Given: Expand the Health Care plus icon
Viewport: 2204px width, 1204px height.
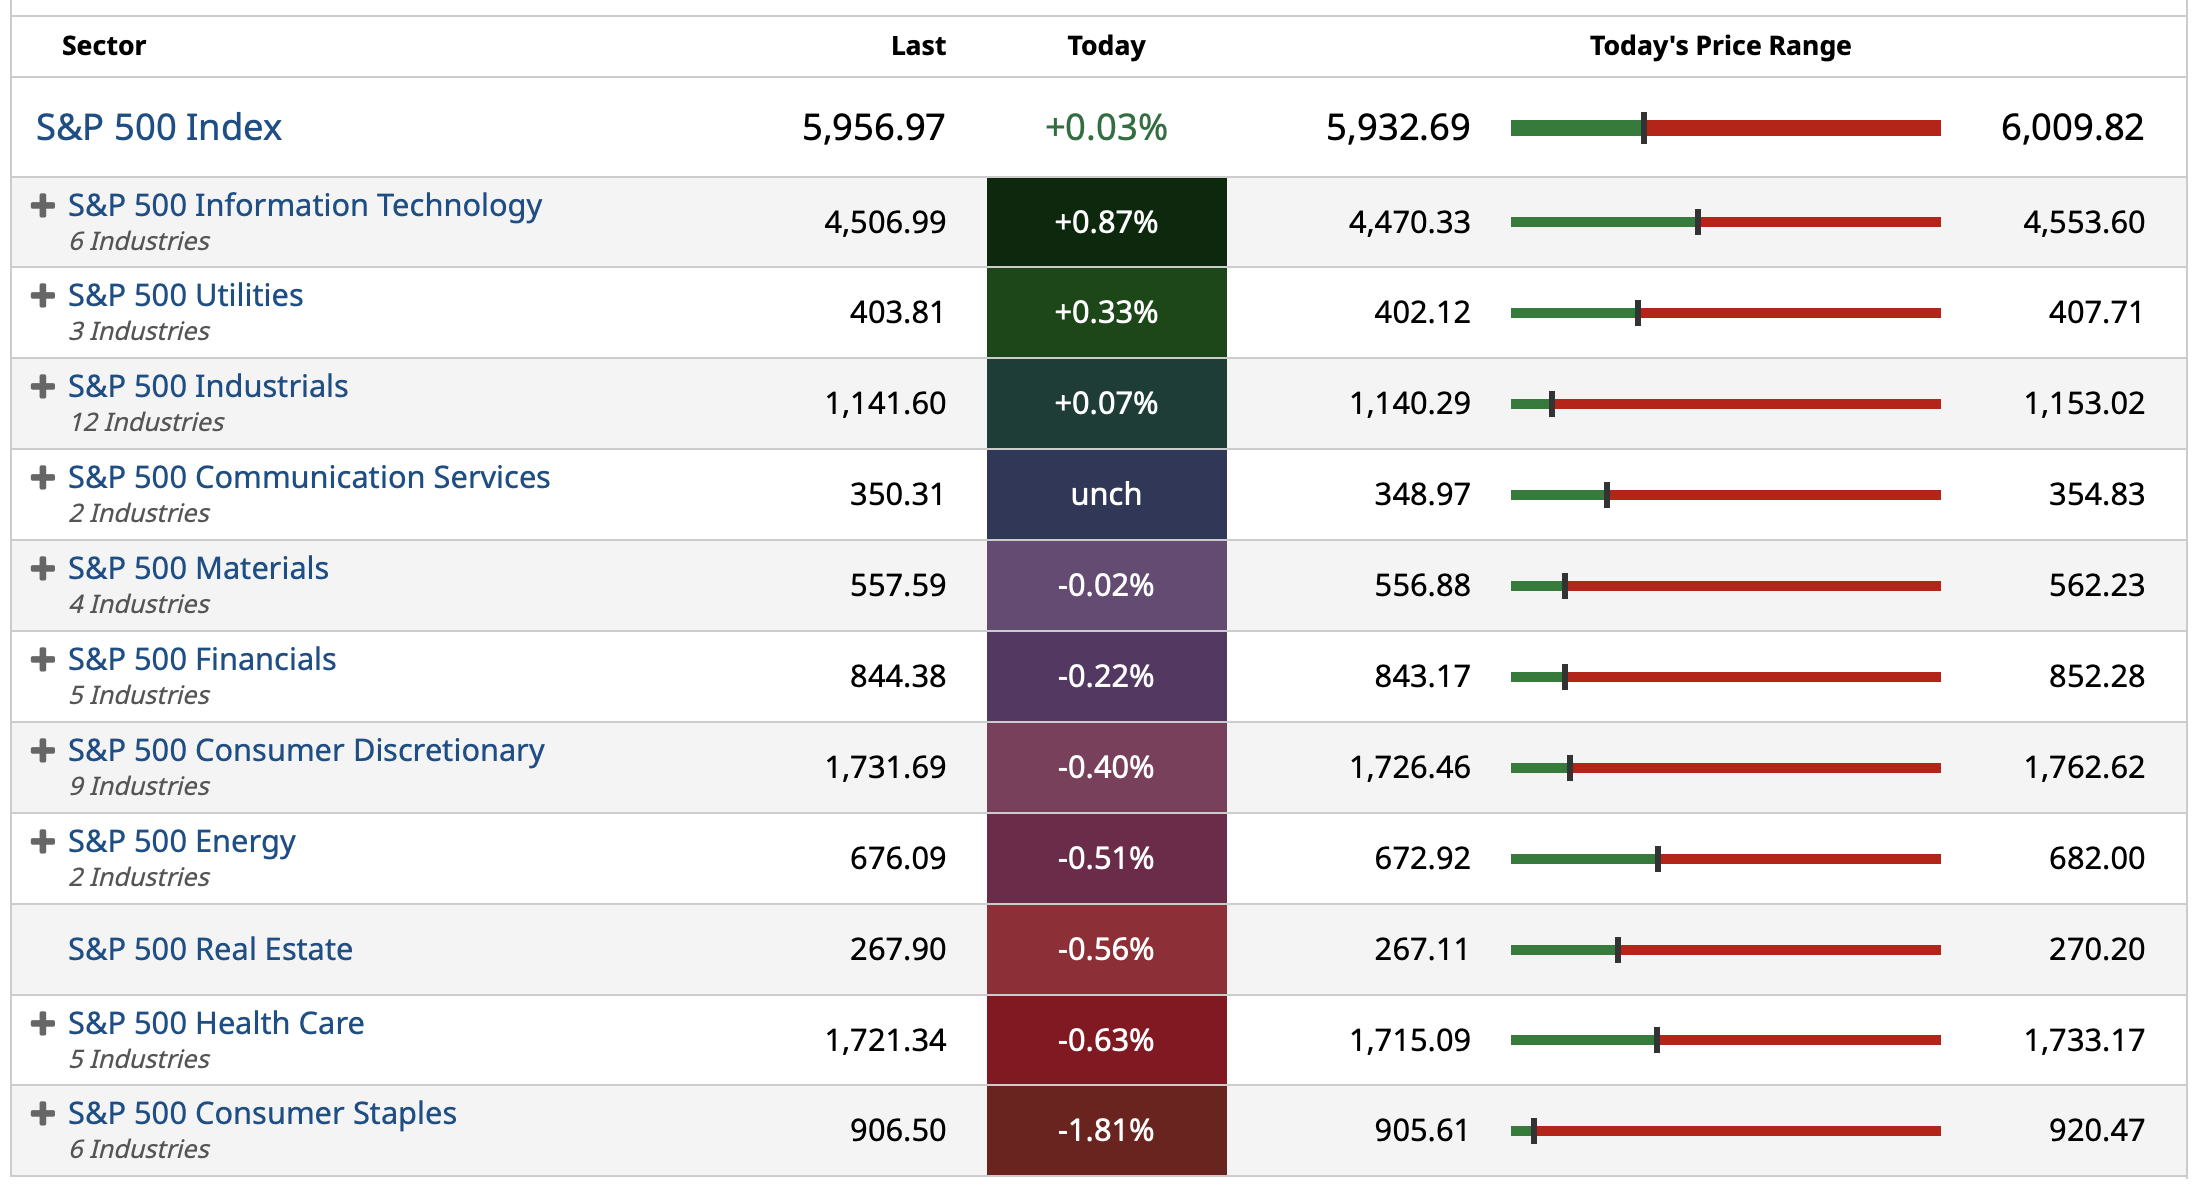Looking at the screenshot, I should [42, 1024].
